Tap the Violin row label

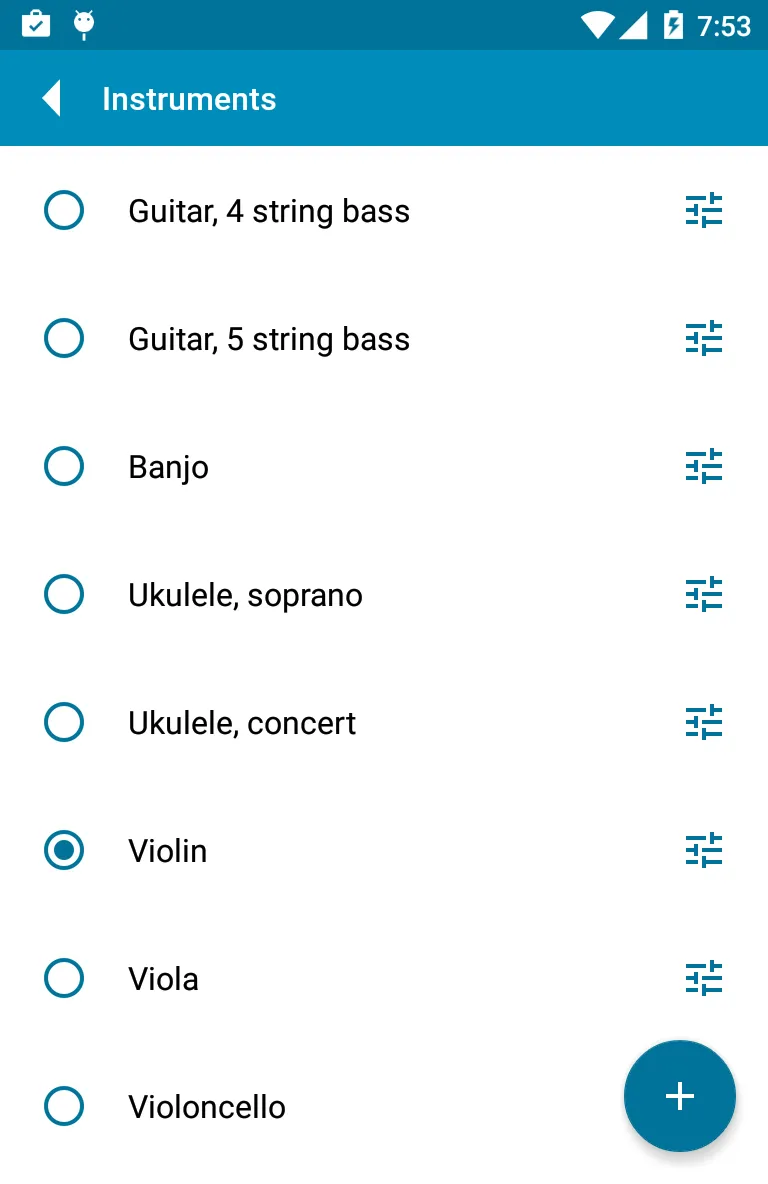coord(167,850)
